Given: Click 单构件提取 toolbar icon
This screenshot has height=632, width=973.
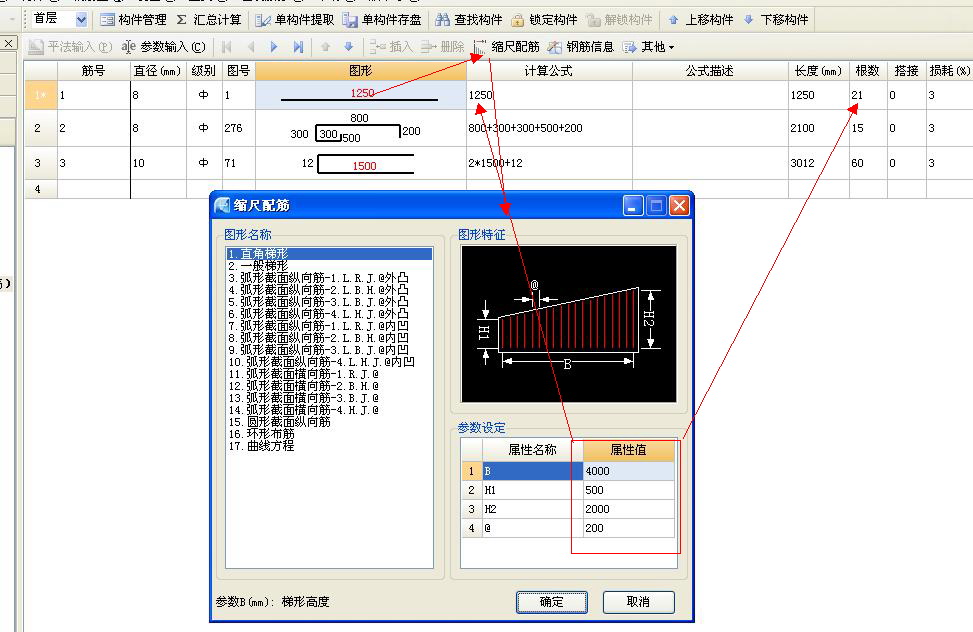Looking at the screenshot, I should click(x=263, y=20).
